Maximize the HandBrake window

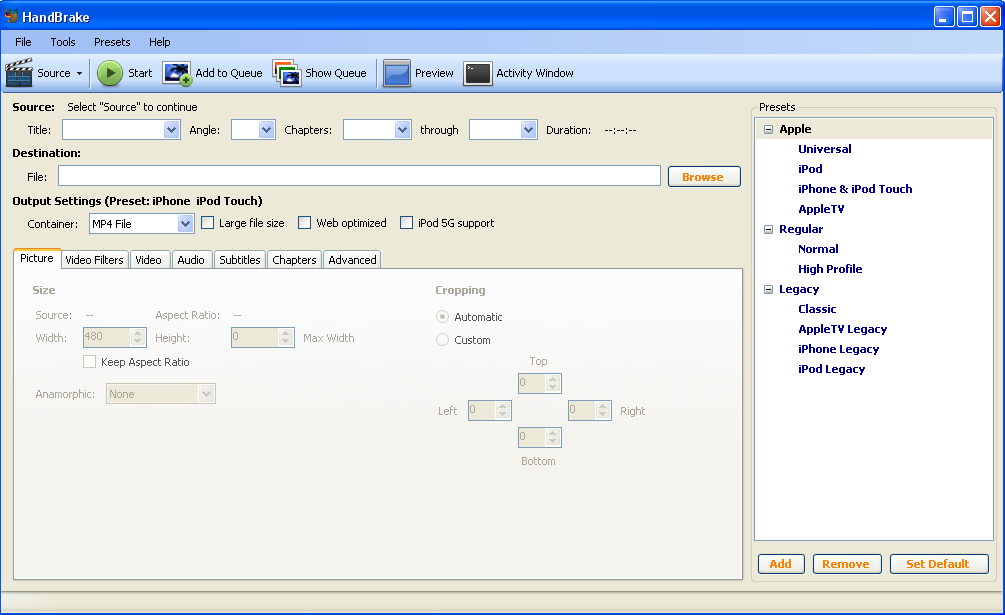[x=967, y=17]
